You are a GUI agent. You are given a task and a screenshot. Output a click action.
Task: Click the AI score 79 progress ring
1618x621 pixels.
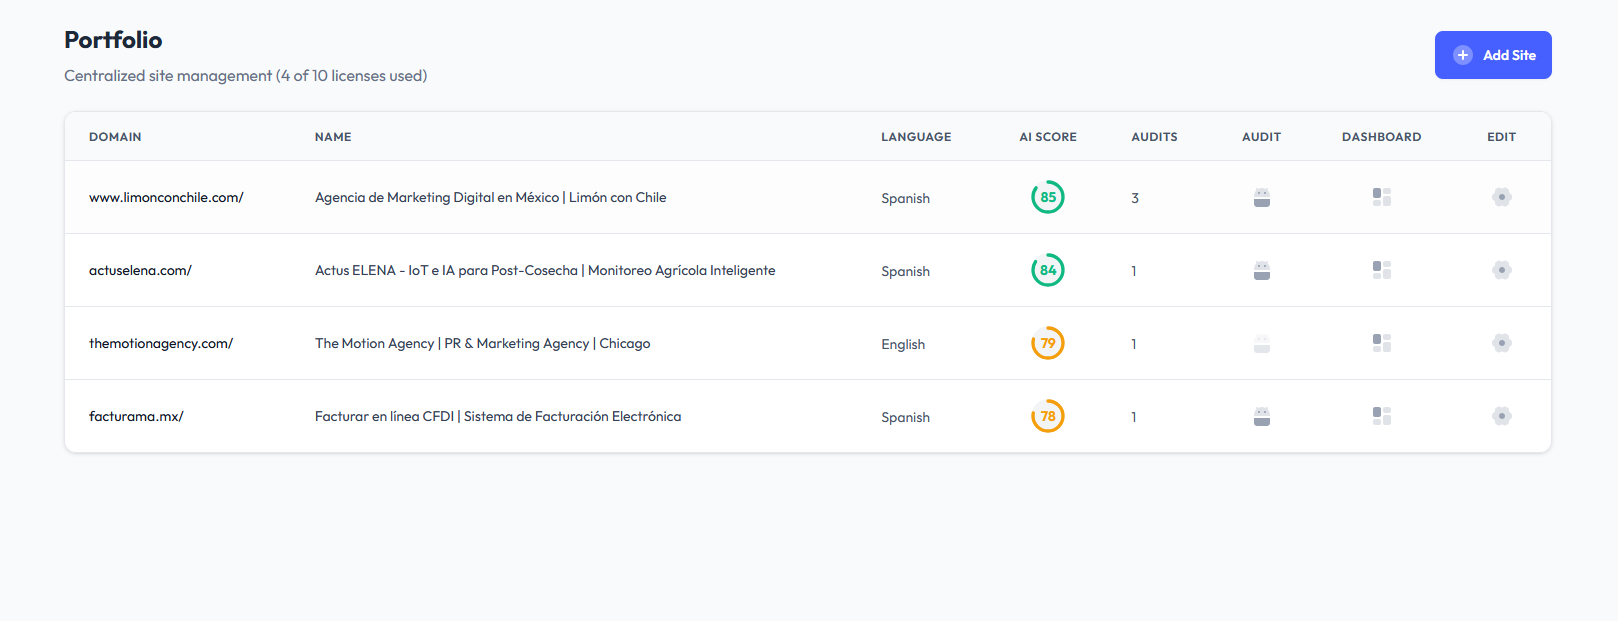tap(1048, 343)
